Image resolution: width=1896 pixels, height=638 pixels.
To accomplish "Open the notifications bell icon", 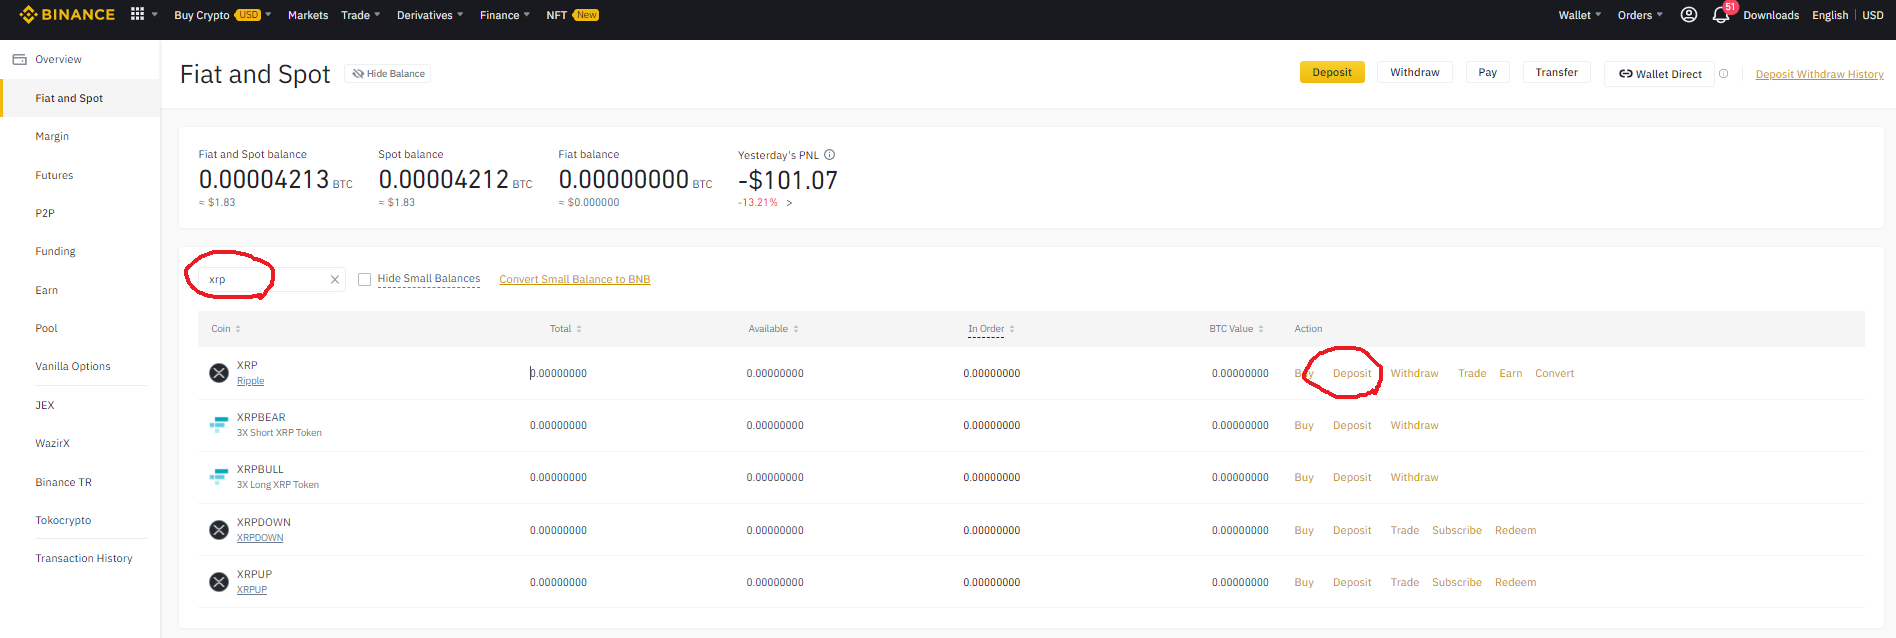I will coord(1720,15).
